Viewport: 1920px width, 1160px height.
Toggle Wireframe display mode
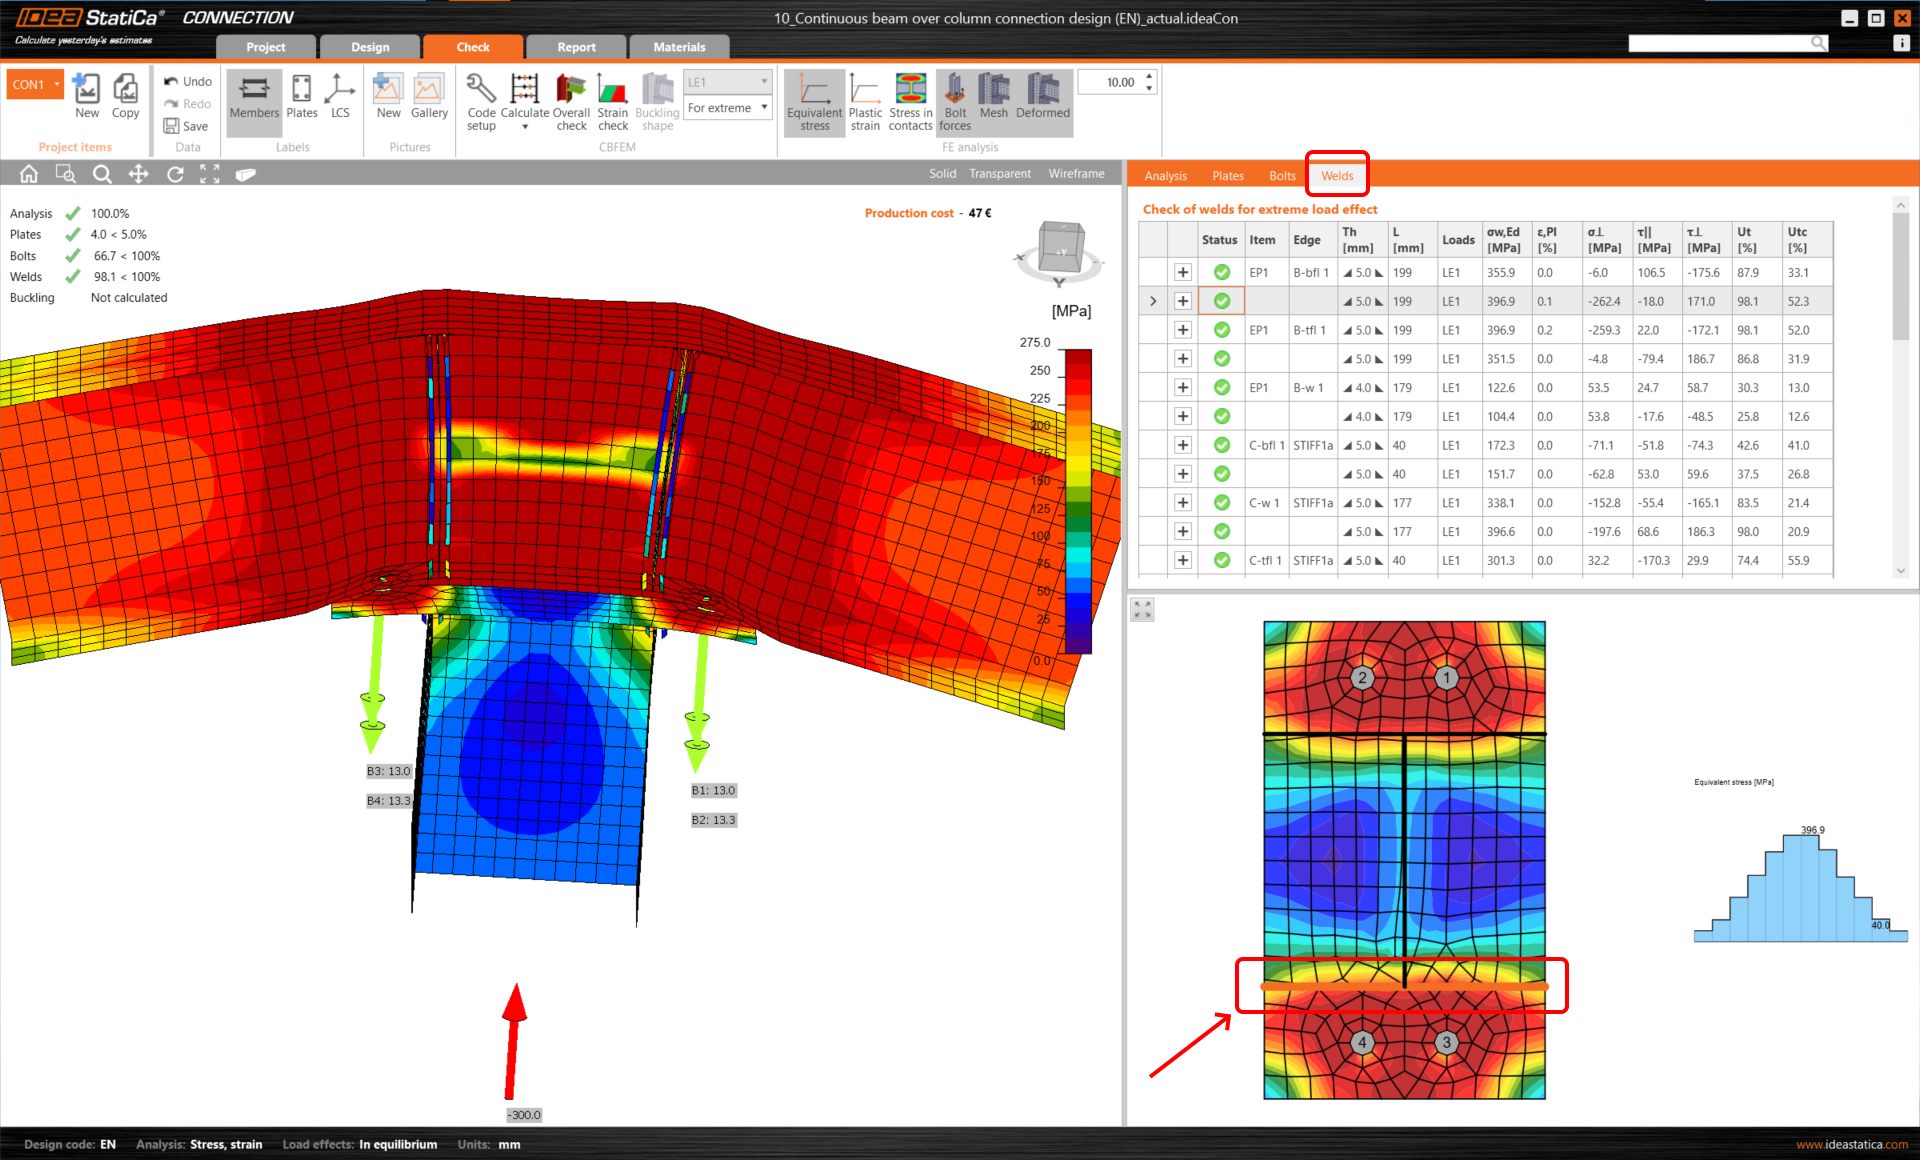pyautogui.click(x=1075, y=173)
